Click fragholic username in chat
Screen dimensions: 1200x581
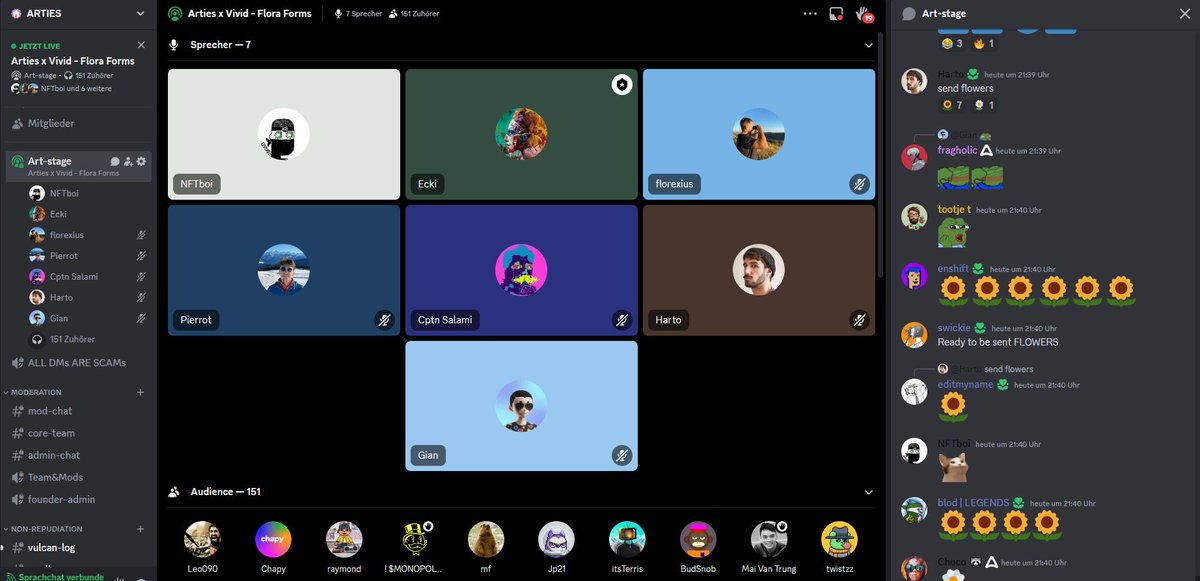pos(957,150)
